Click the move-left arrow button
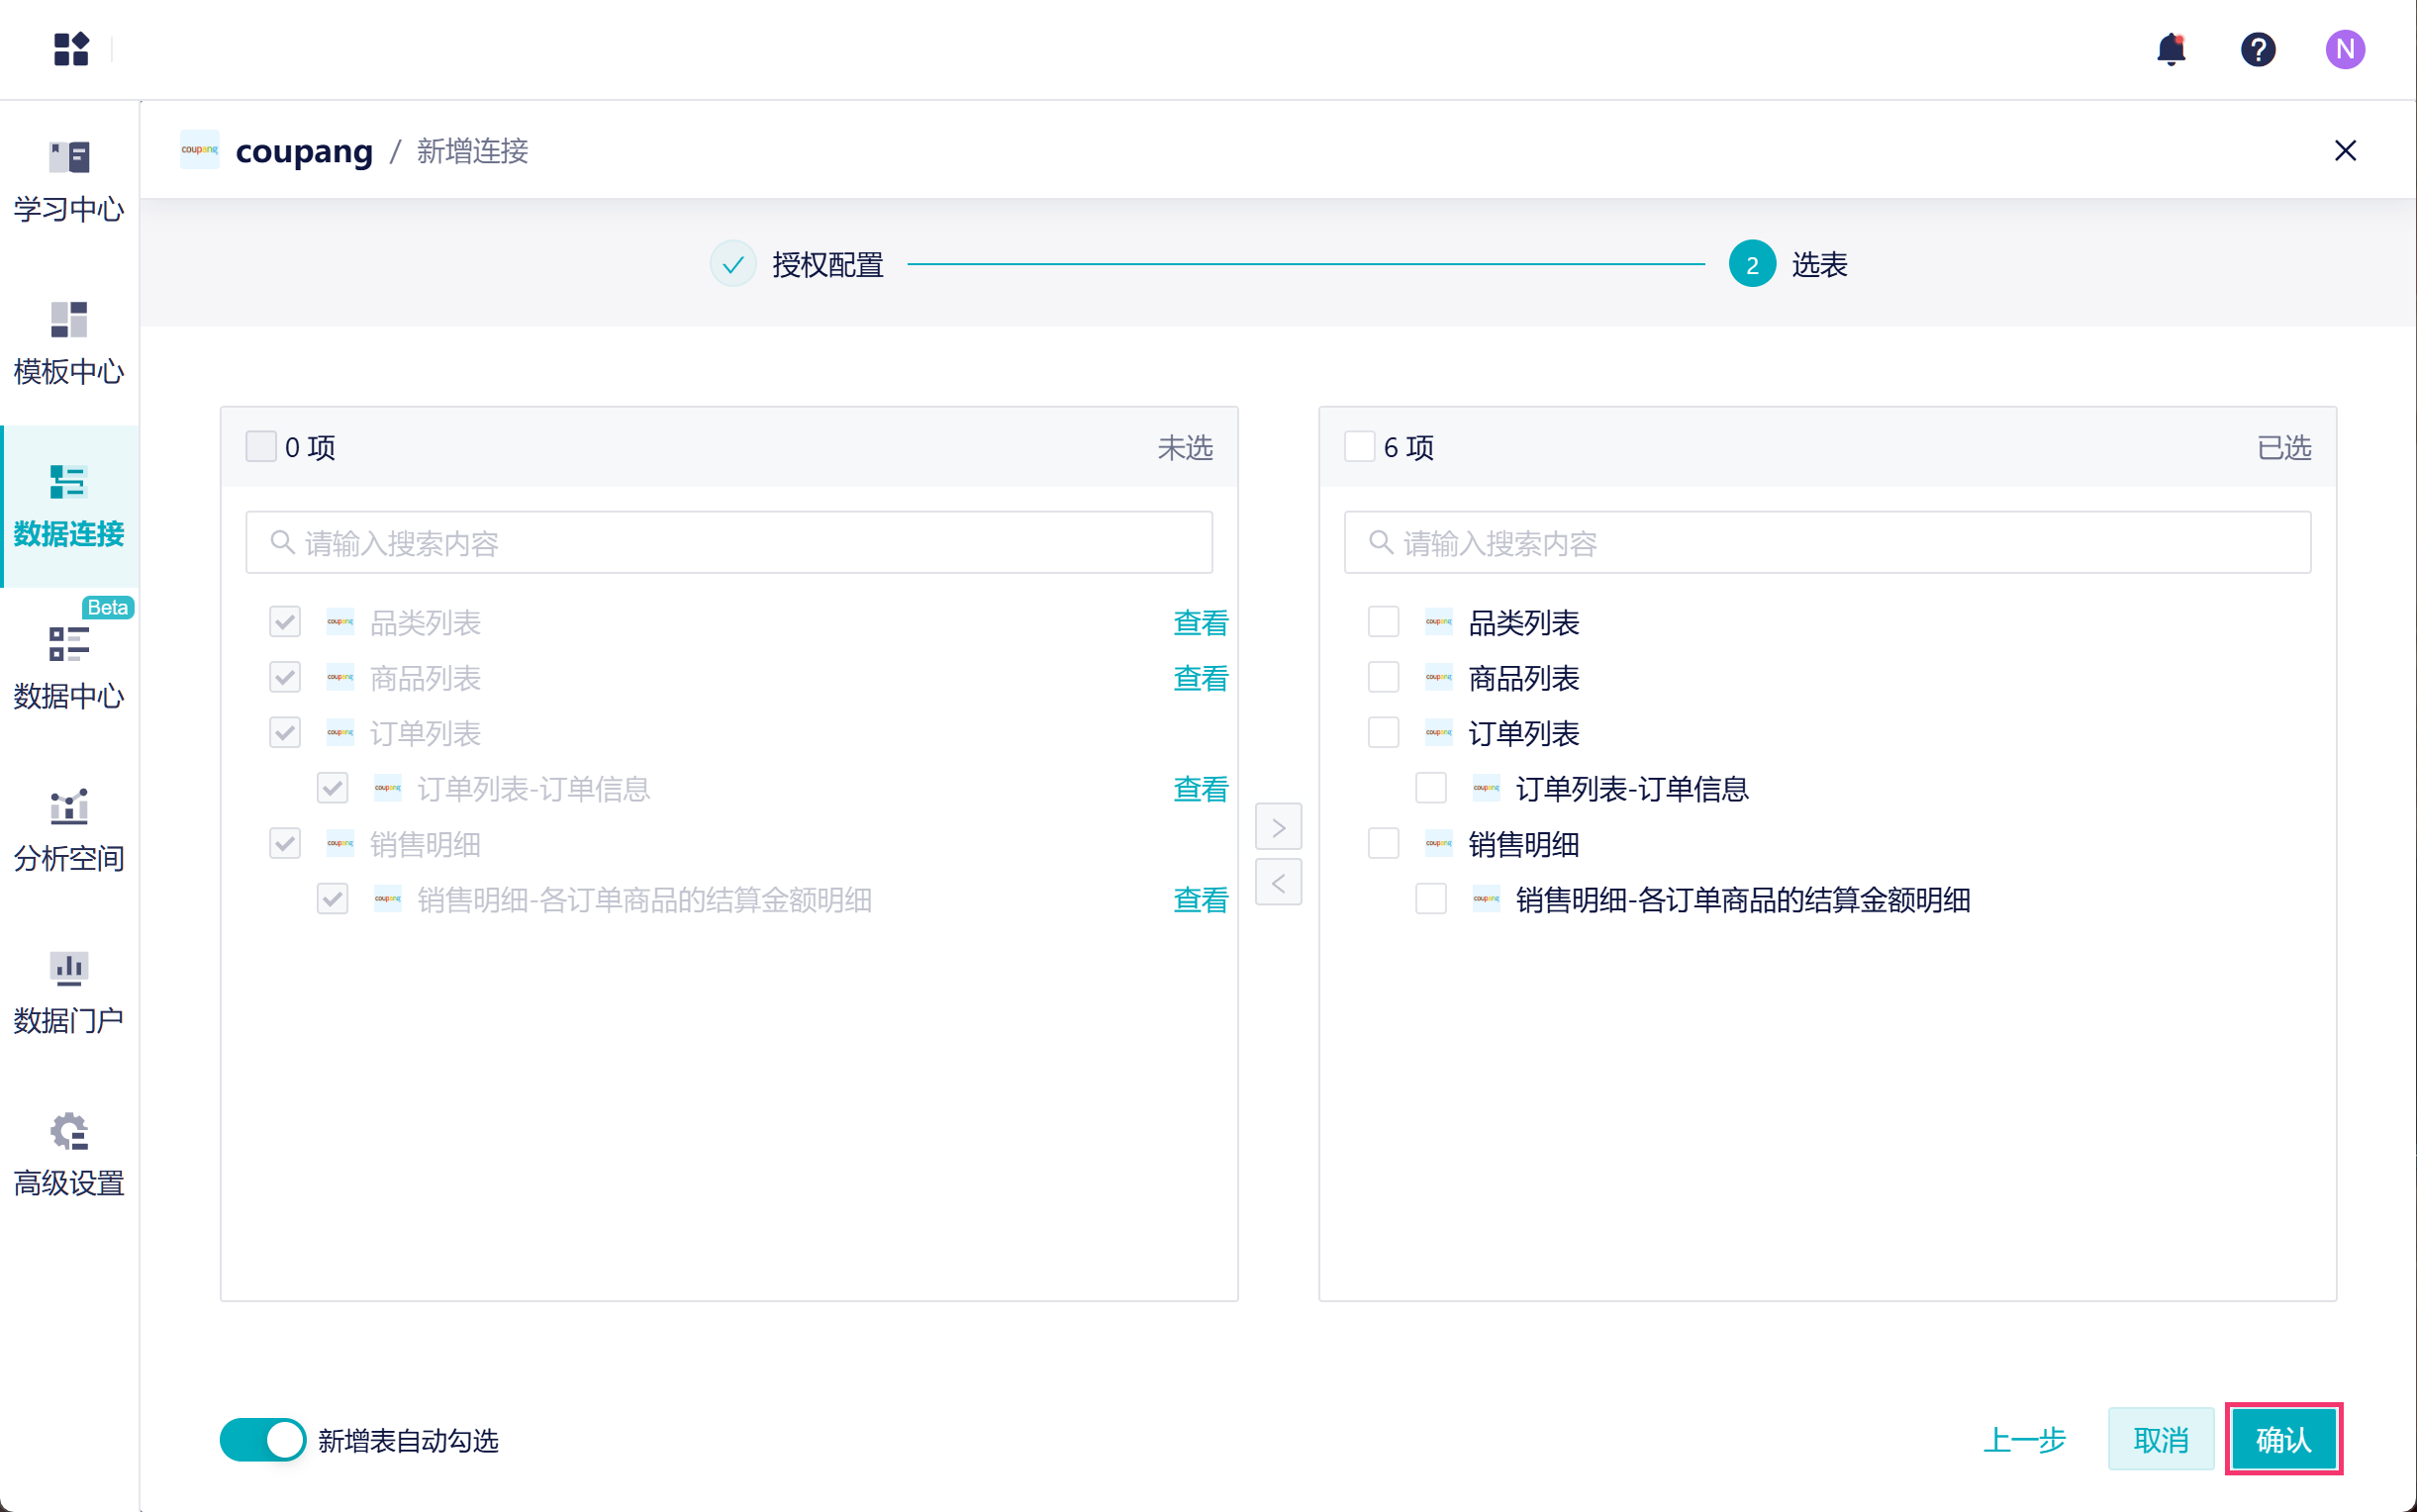The image size is (2417, 1512). pos(1278,882)
